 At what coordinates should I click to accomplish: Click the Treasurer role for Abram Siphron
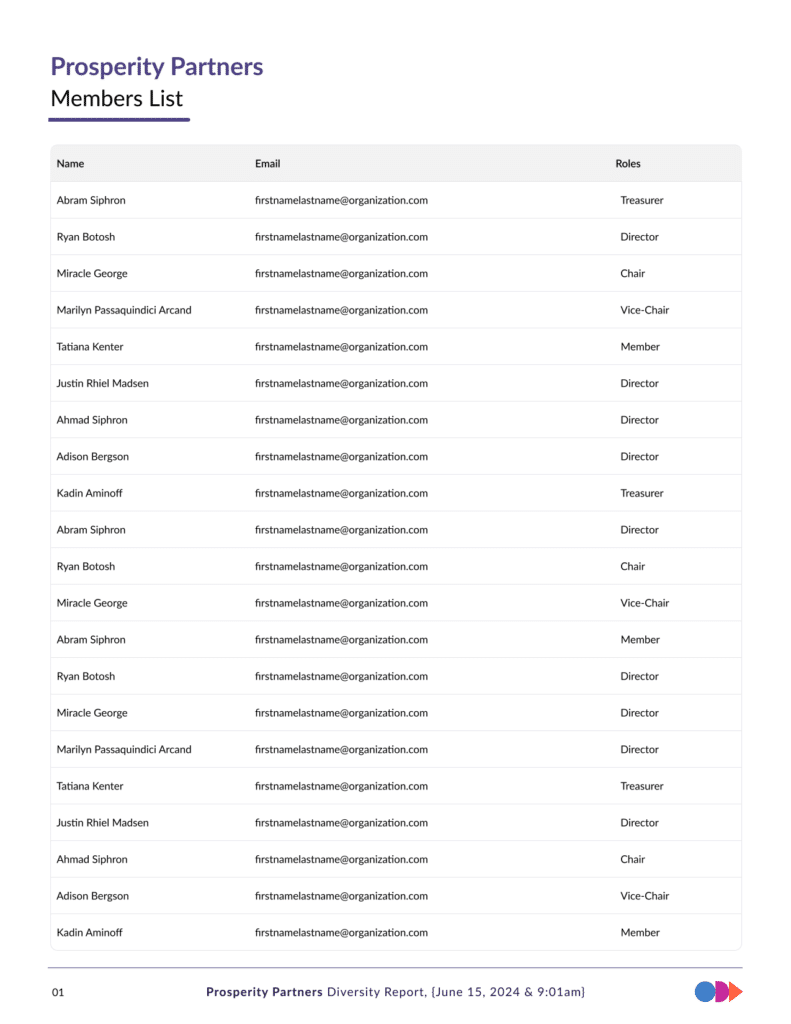click(x=641, y=200)
